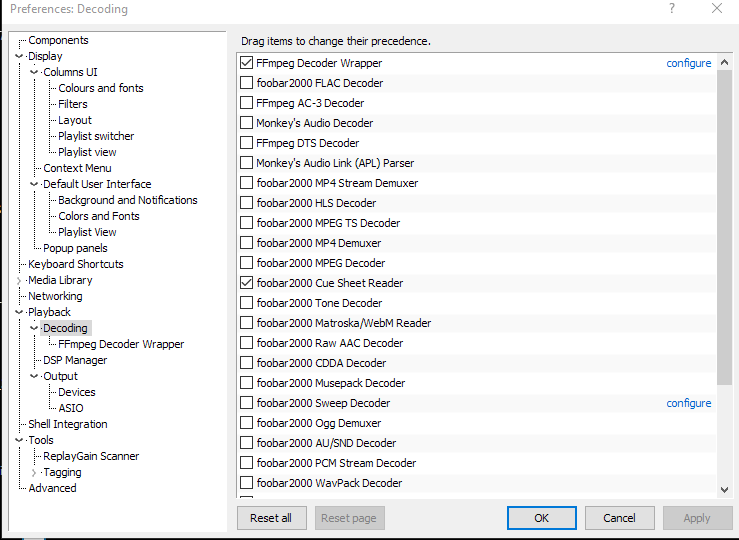739x540 pixels.
Task: Click the help question mark icon
Action: pyautogui.click(x=672, y=8)
